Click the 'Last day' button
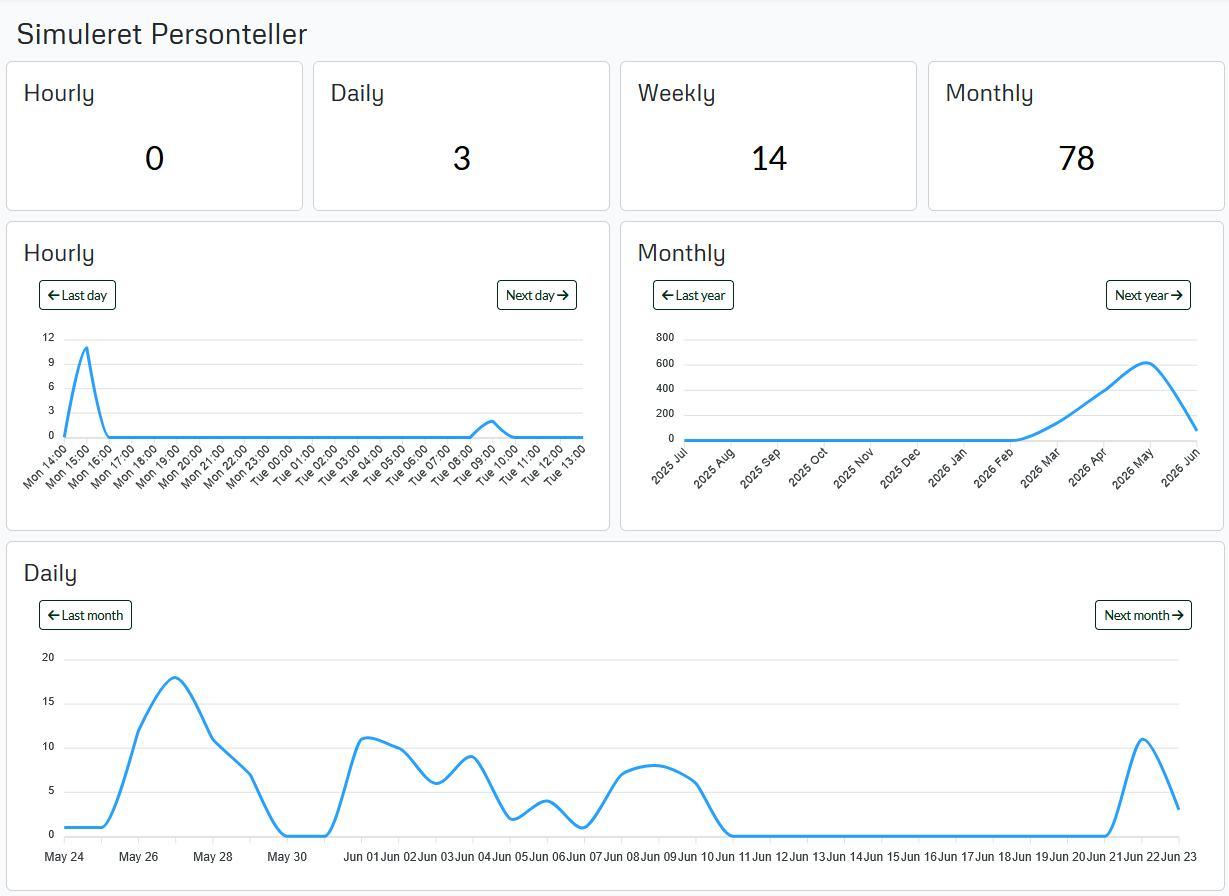The width and height of the screenshot is (1229, 896). coord(77,295)
